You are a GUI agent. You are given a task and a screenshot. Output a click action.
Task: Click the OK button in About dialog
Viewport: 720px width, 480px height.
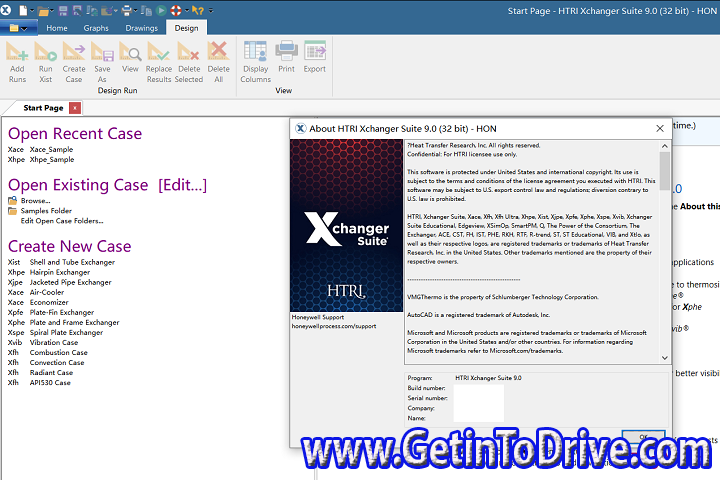coord(643,437)
